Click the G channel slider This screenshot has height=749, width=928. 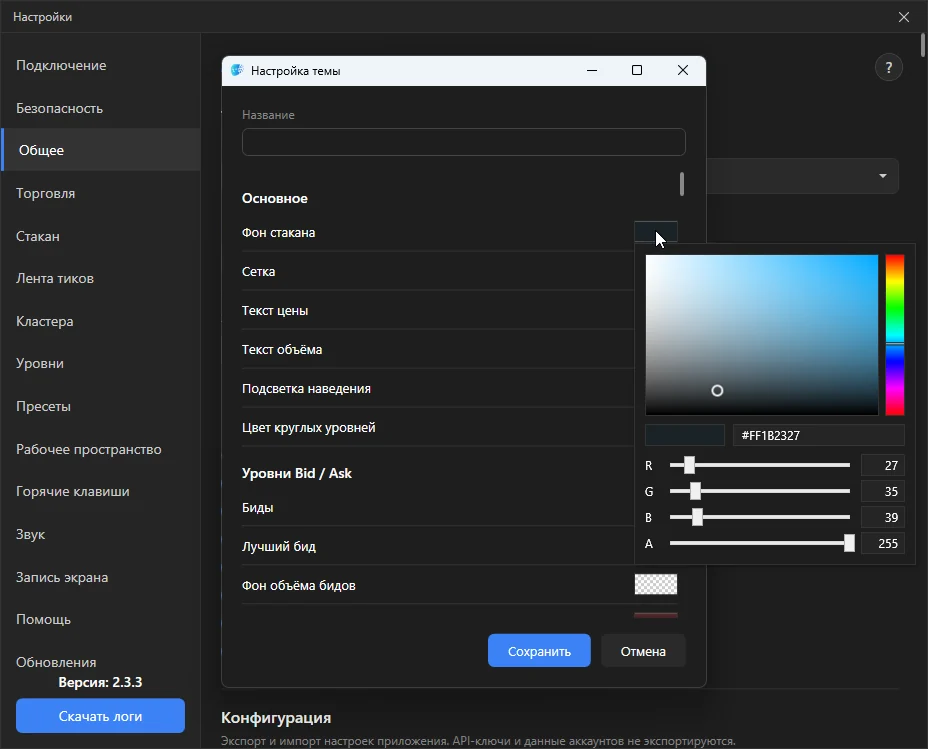[x=760, y=491]
